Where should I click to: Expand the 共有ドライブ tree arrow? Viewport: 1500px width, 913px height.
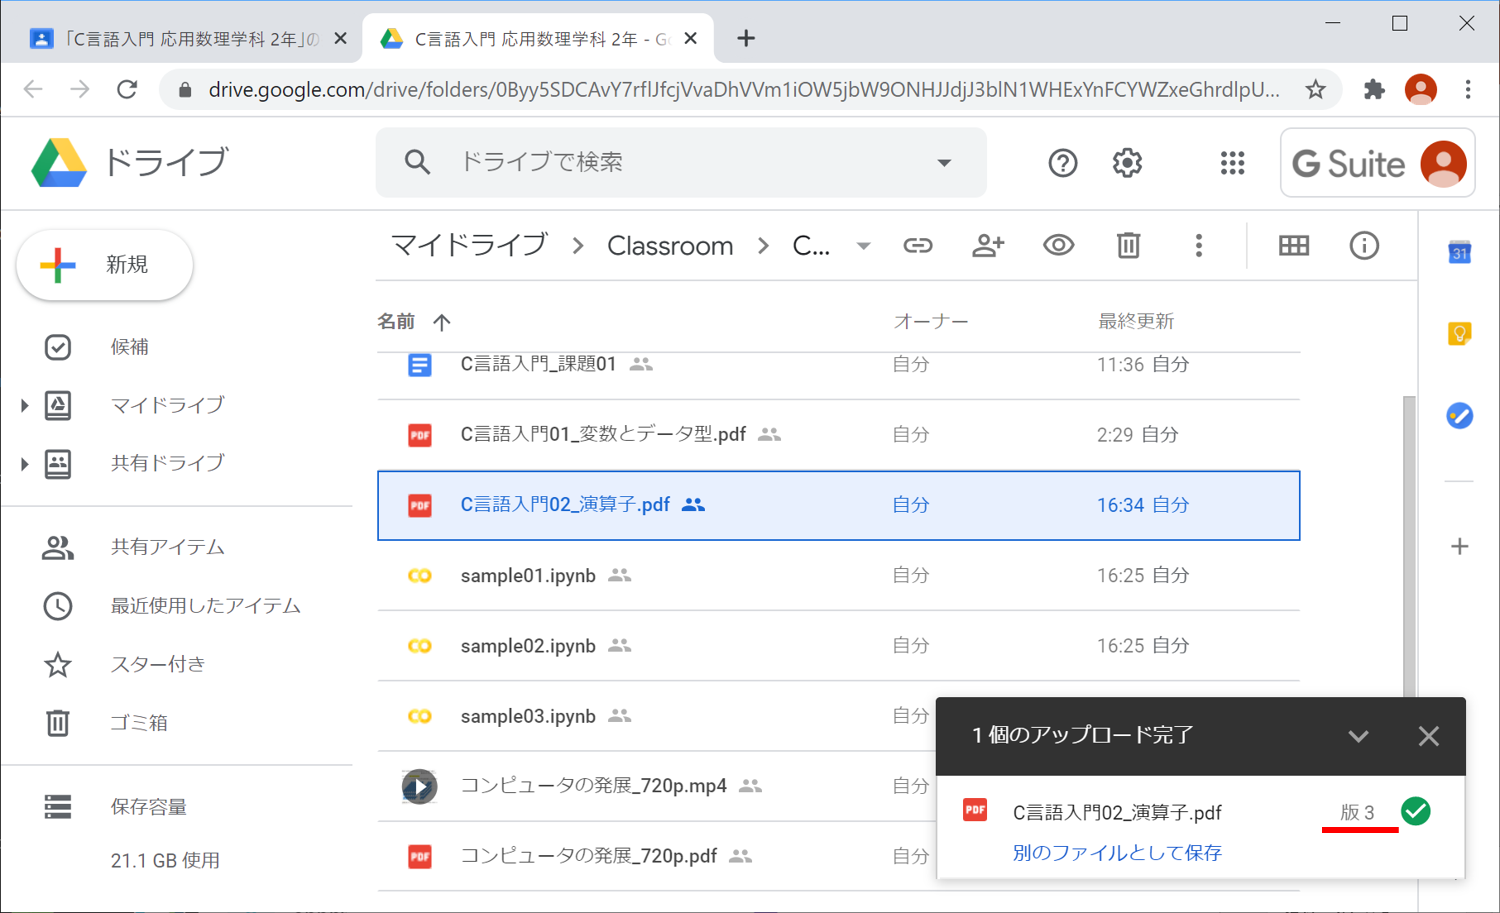click(24, 464)
